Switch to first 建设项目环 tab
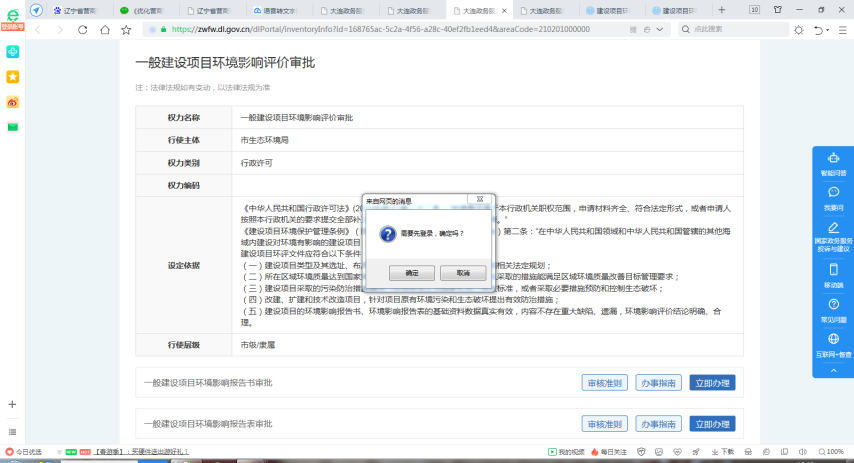Viewport: 854px width, 463px height. [x=610, y=10]
